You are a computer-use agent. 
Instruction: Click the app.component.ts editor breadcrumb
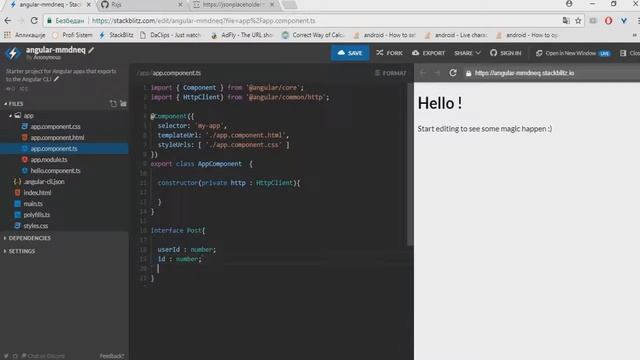(176, 73)
